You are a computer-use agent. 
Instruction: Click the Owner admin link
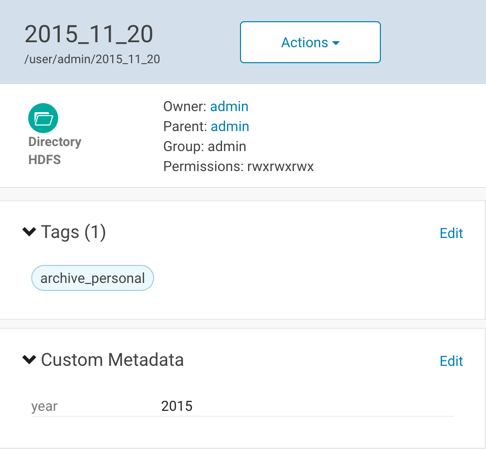[x=229, y=107]
